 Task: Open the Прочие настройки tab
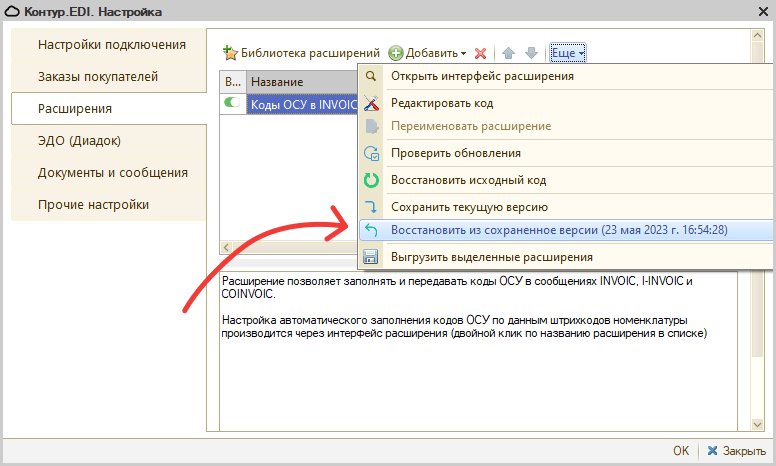(109, 205)
